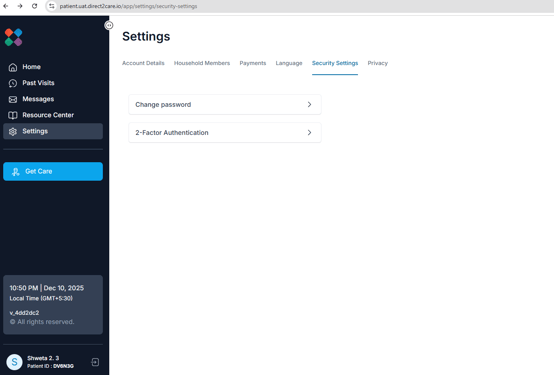554x375 pixels.
Task: Open the Payments tab
Action: [x=253, y=63]
